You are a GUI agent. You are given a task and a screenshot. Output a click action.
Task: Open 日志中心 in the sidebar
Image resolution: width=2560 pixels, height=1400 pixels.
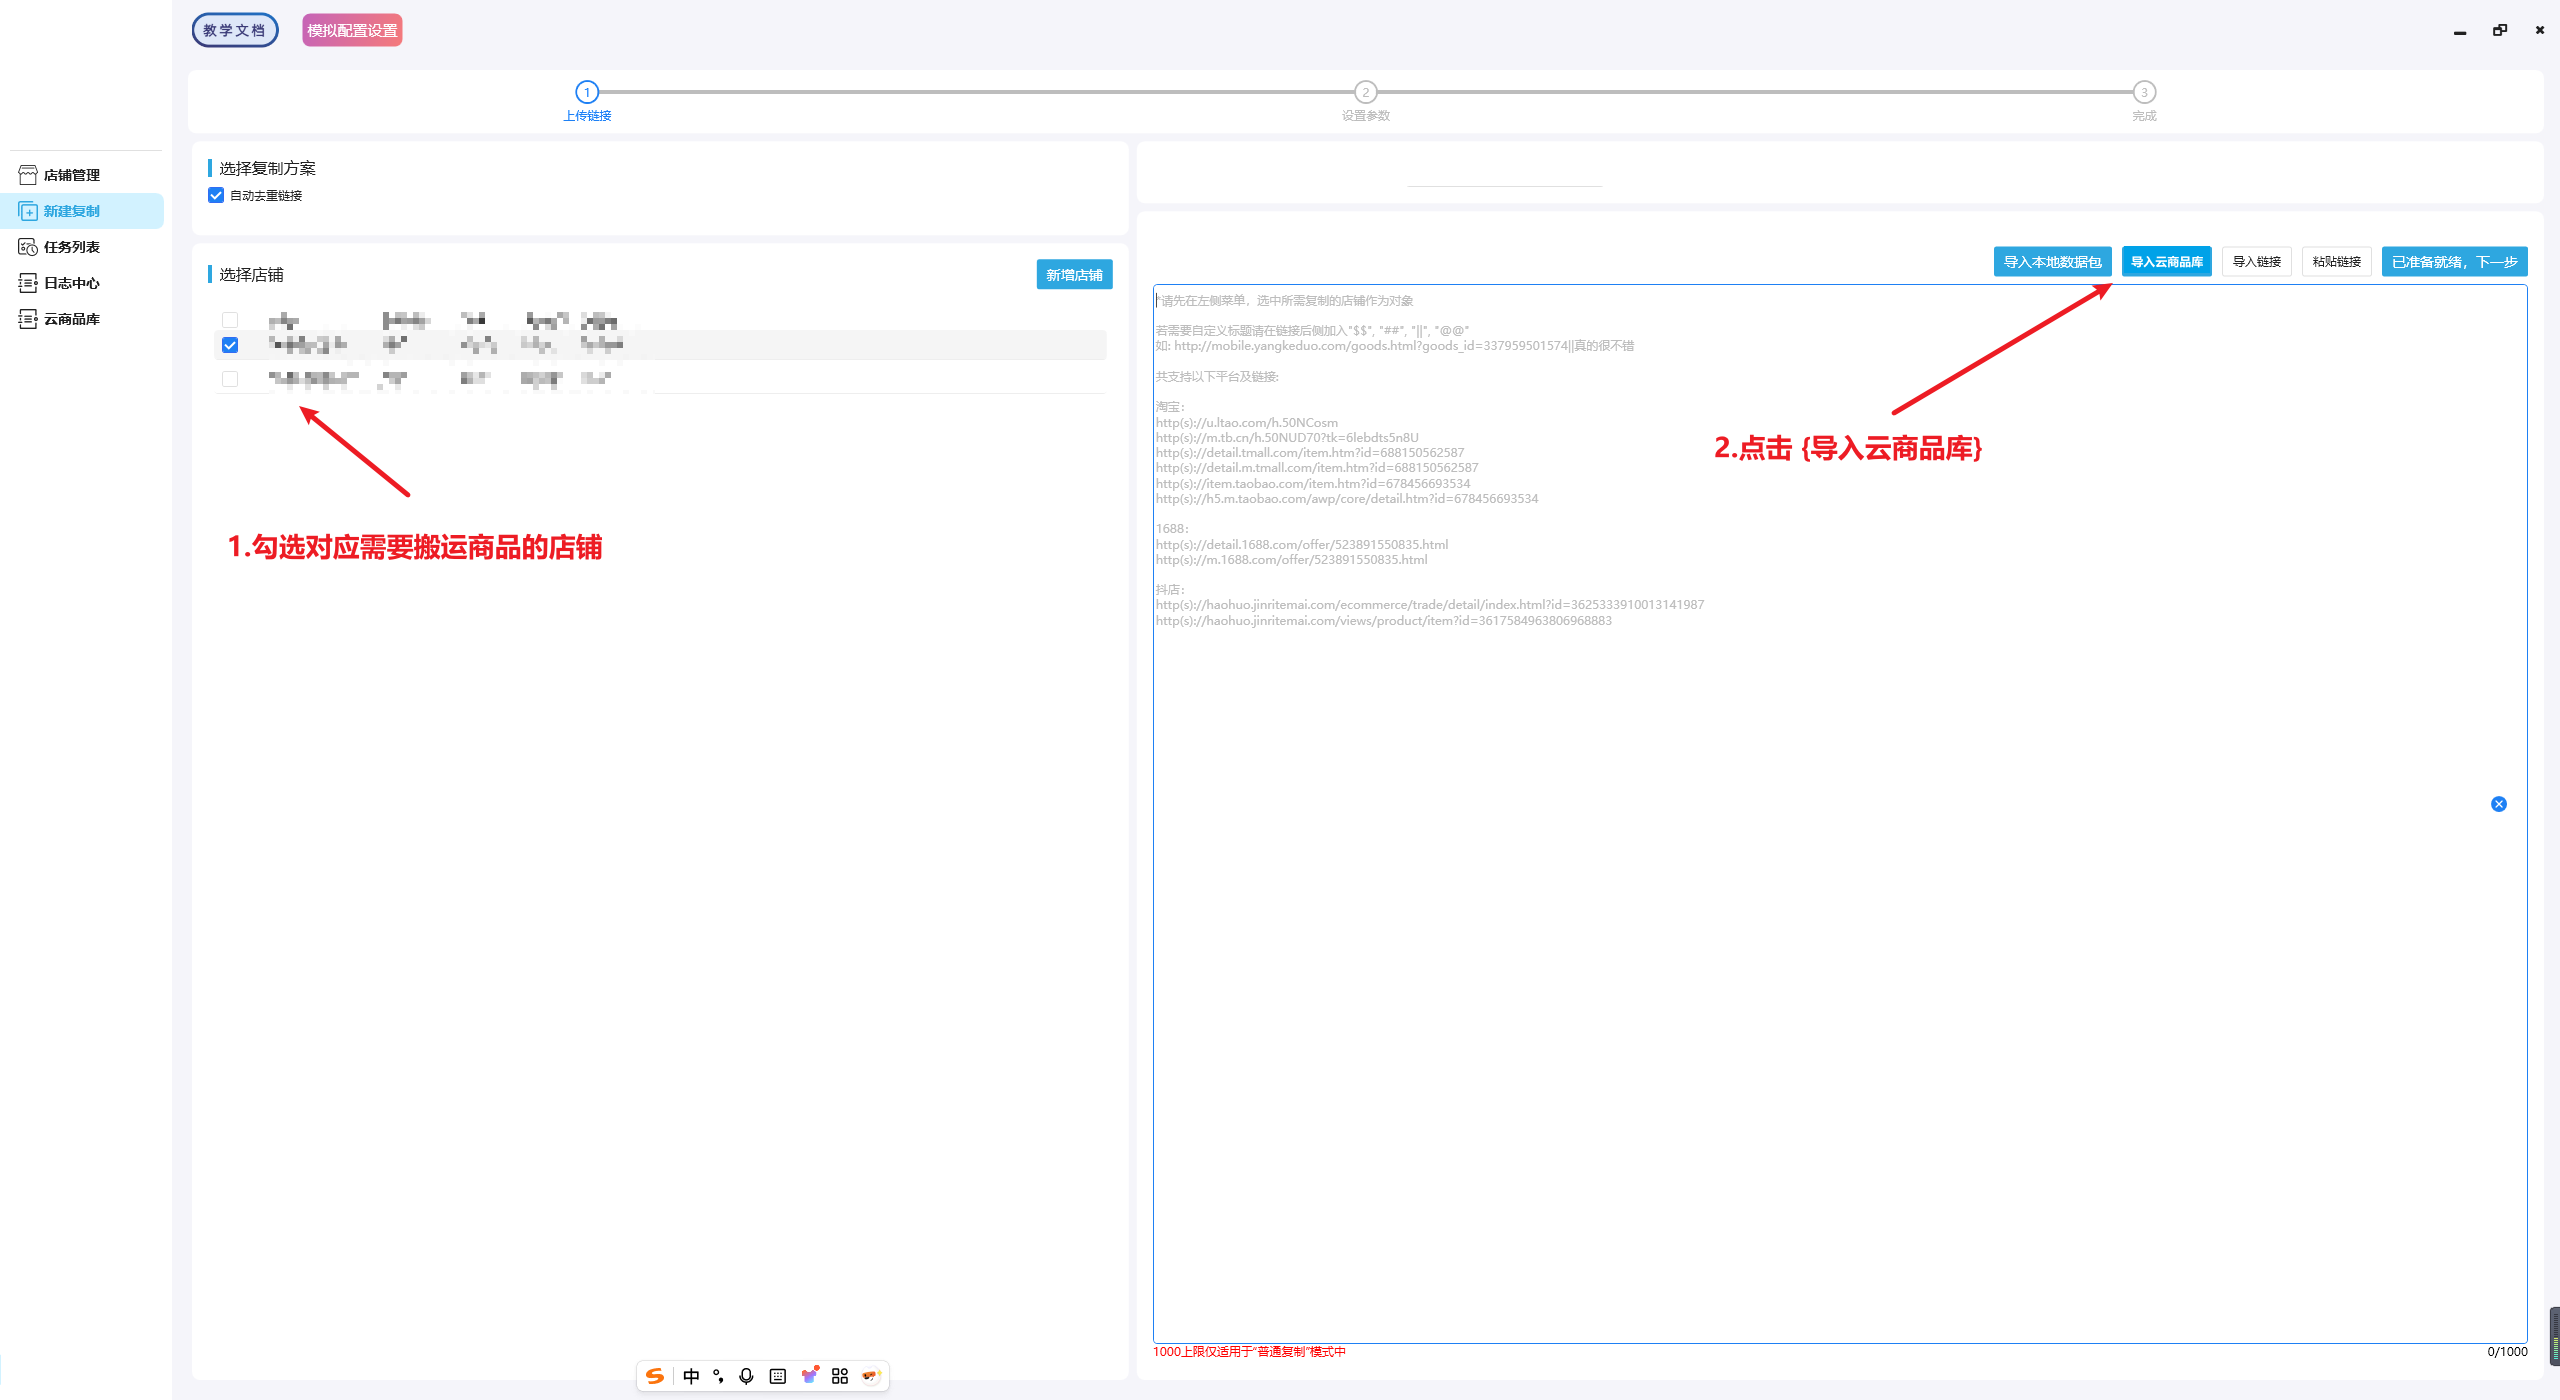point(84,283)
